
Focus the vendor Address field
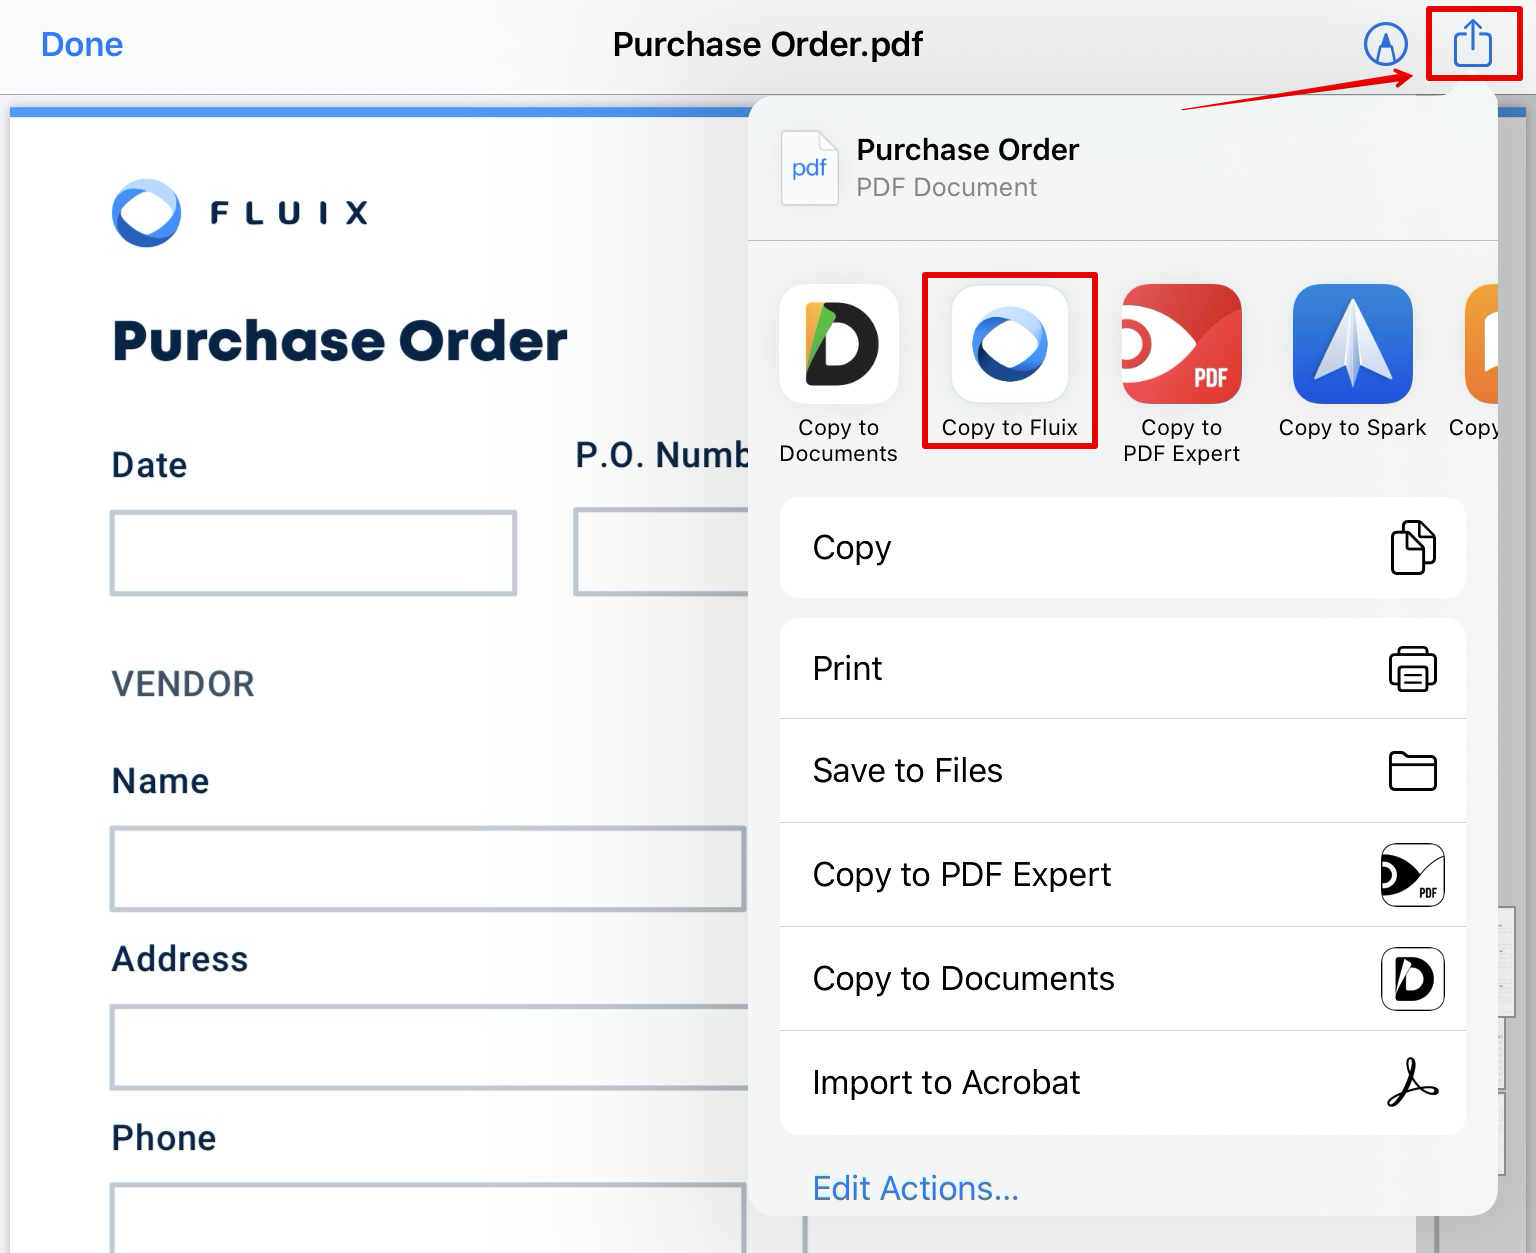pyautogui.click(x=429, y=1047)
